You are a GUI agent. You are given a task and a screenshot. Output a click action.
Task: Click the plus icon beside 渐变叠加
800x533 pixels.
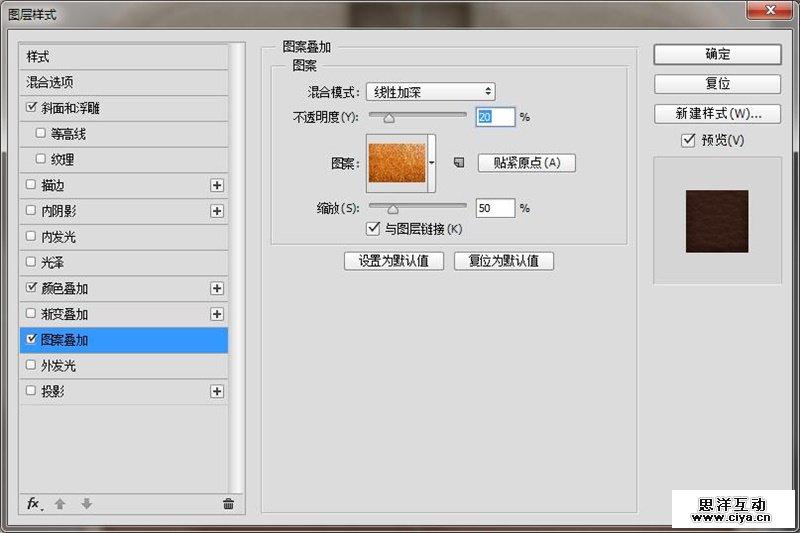point(217,314)
